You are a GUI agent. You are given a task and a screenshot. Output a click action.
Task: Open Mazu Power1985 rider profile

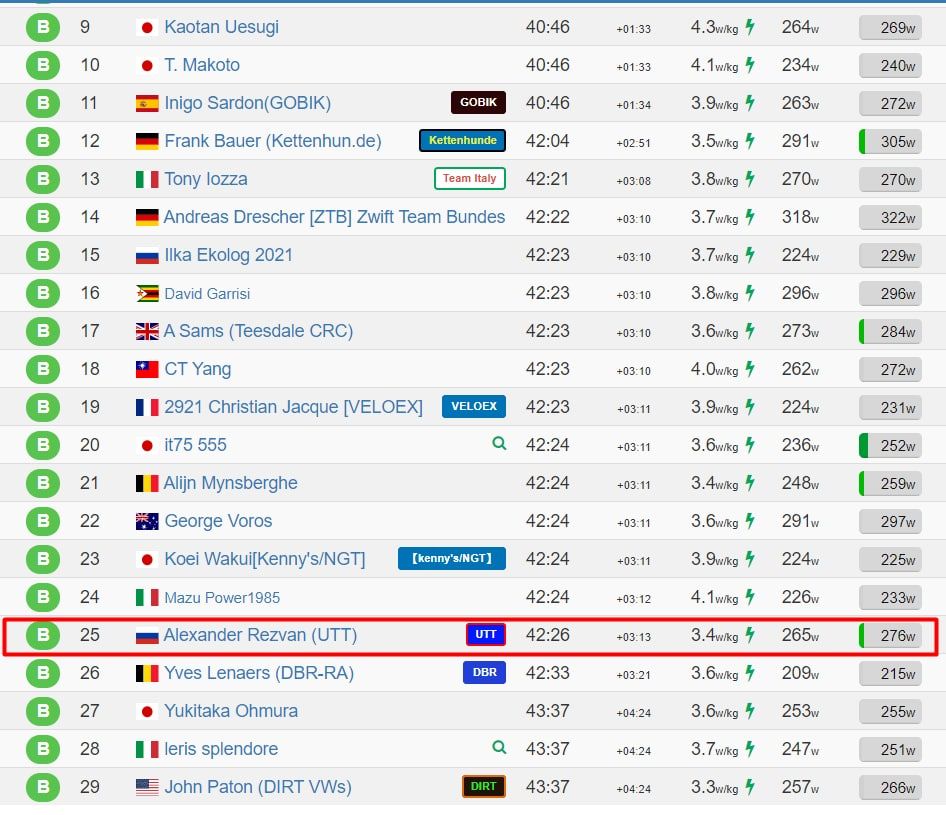click(222, 598)
